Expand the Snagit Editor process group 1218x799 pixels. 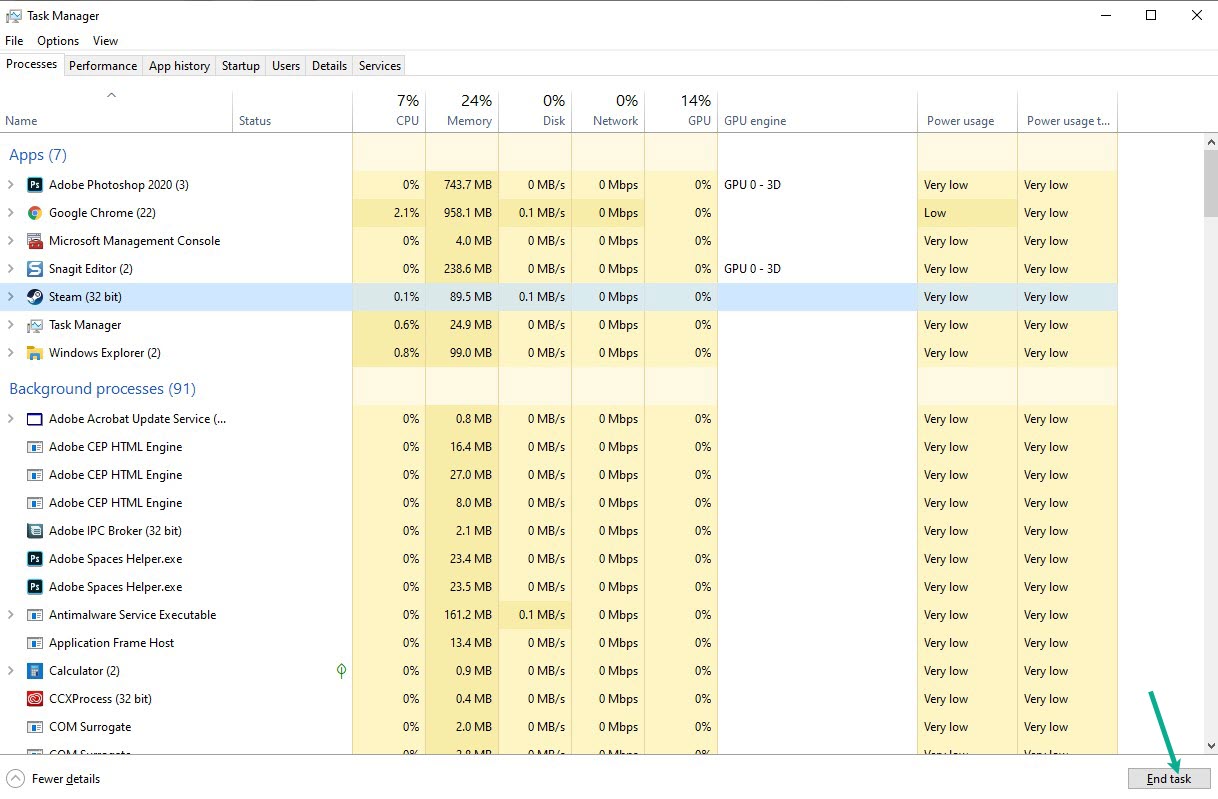(11, 269)
